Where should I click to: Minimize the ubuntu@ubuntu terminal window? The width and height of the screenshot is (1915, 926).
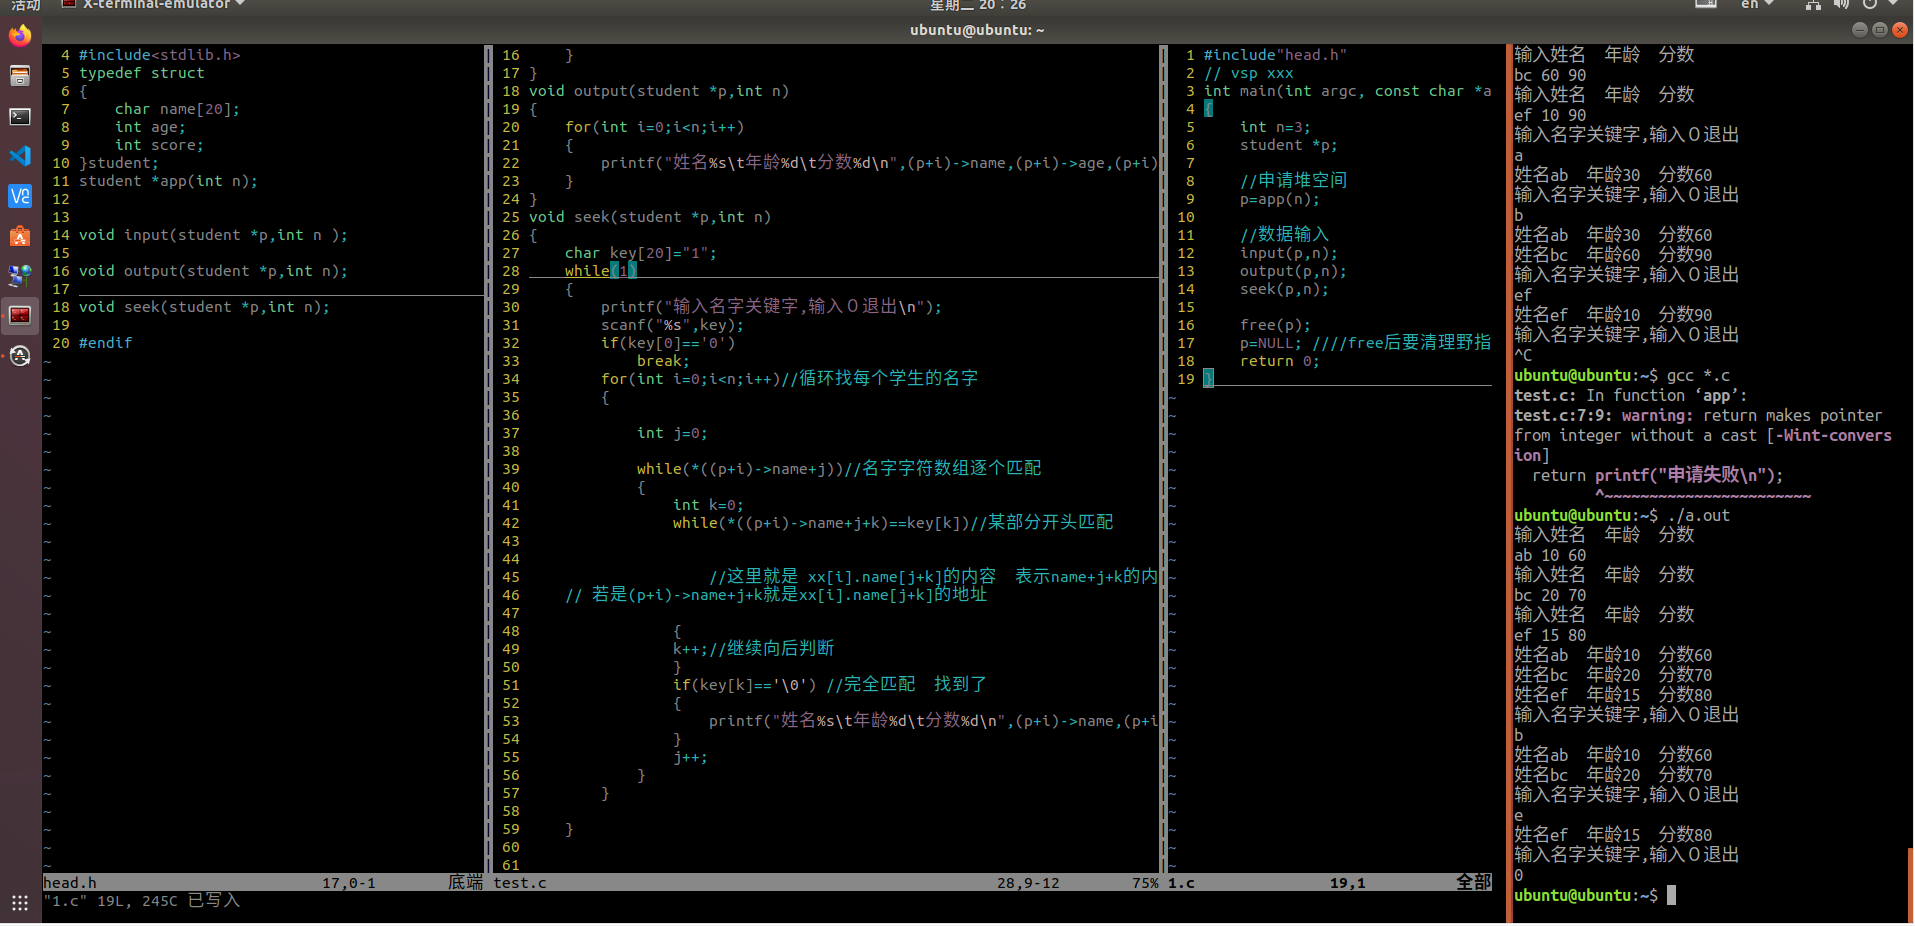(x=1859, y=30)
